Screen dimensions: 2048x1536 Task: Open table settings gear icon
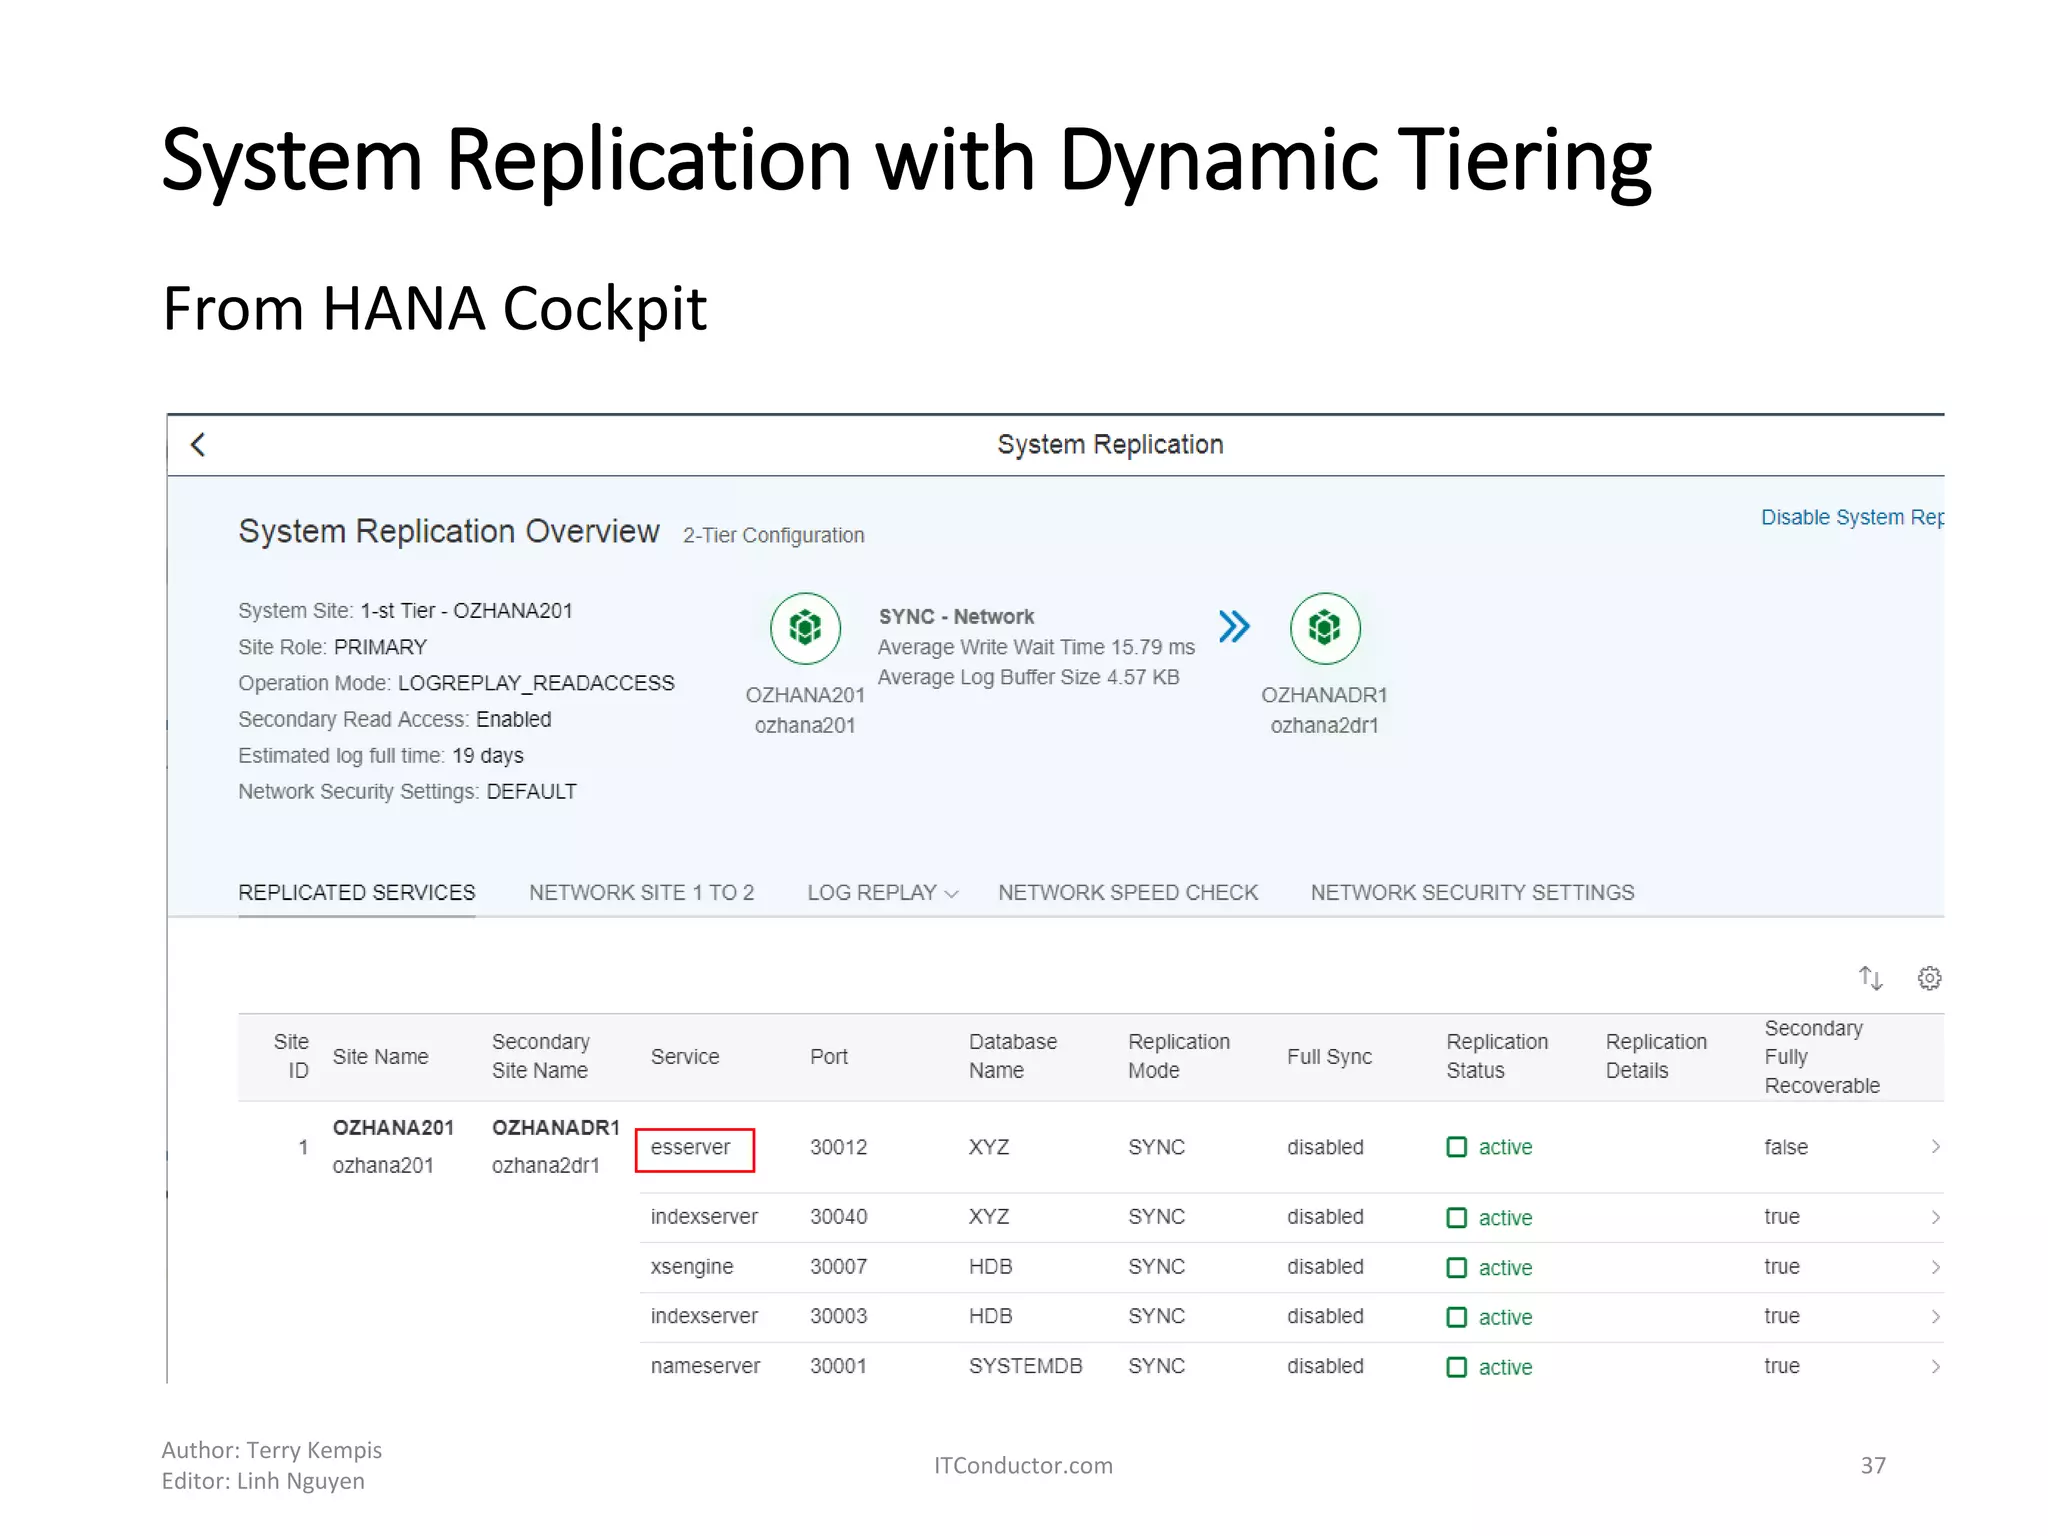click(1929, 978)
